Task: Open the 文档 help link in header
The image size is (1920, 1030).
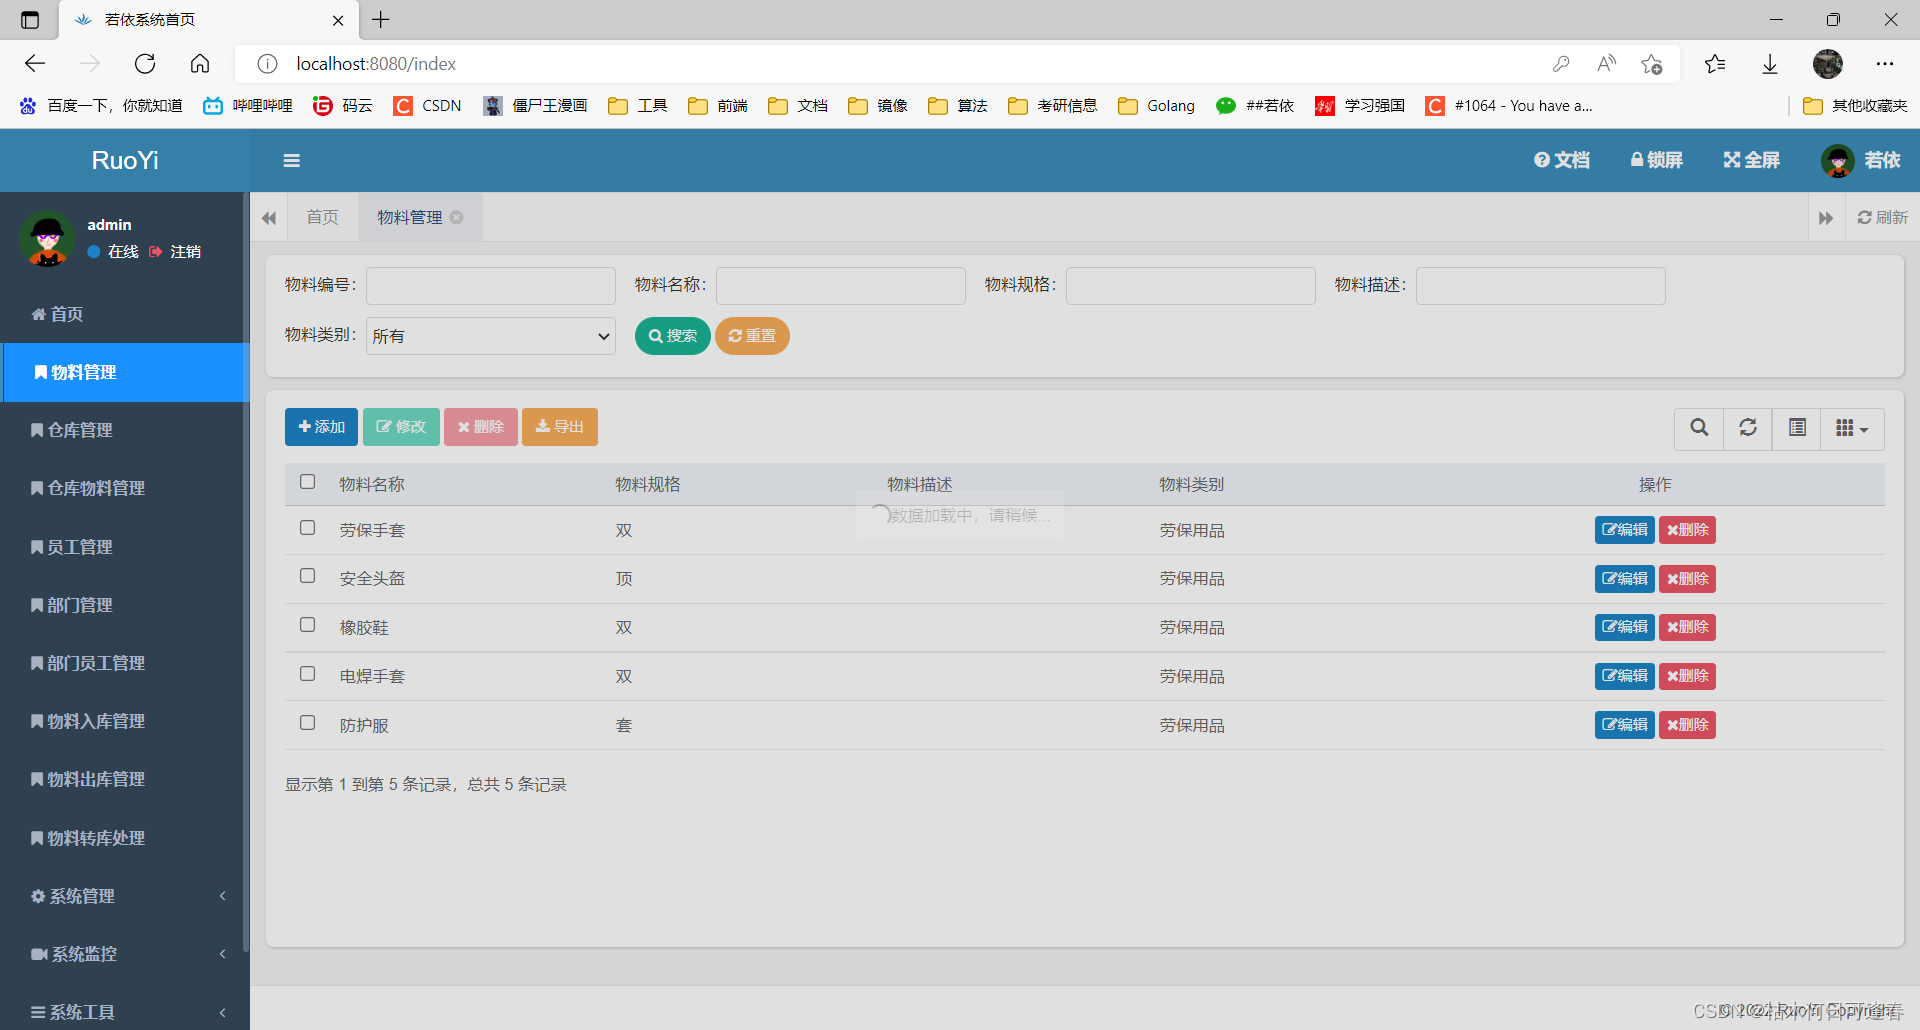Action: [1562, 160]
